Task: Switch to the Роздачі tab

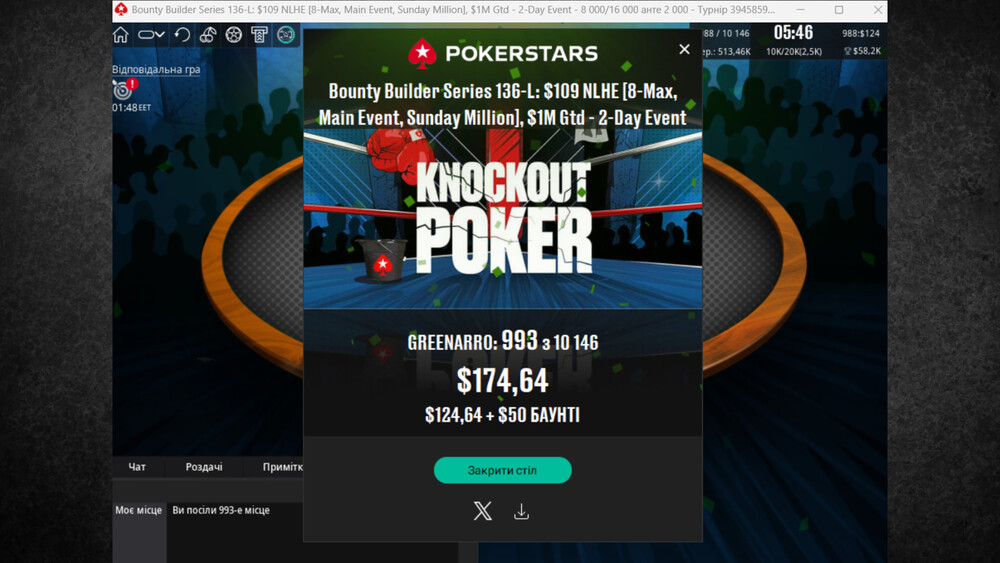Action: pyautogui.click(x=204, y=467)
